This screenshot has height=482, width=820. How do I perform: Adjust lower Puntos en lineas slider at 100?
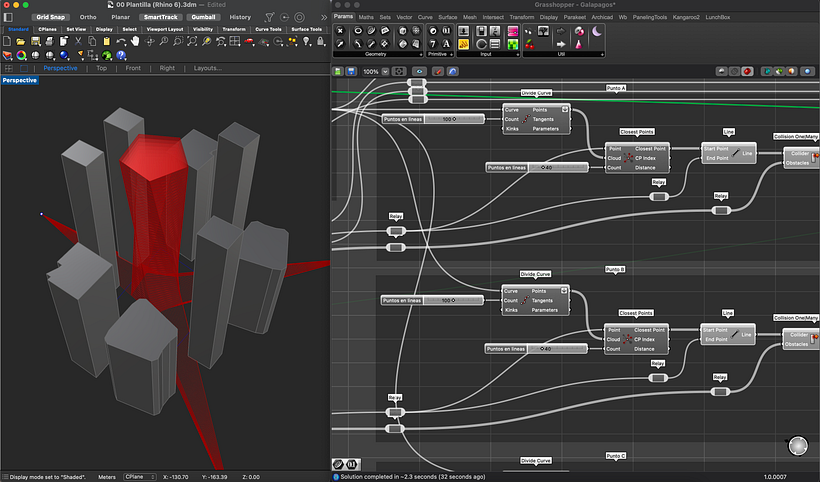tap(431, 301)
